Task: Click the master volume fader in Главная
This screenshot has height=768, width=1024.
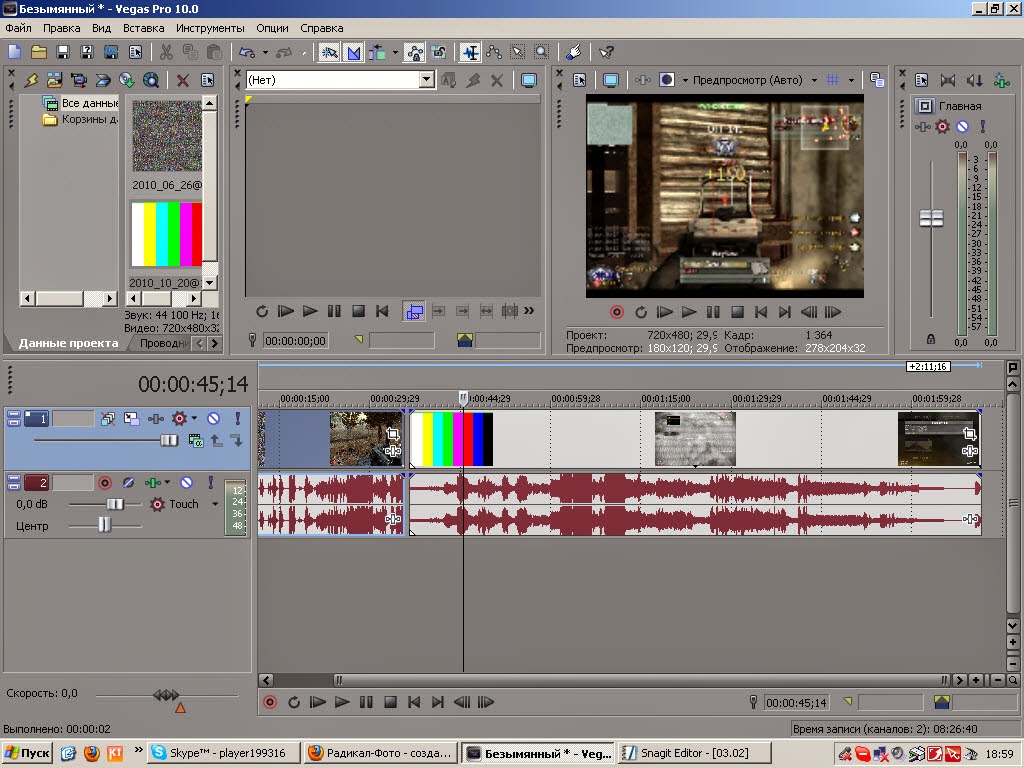Action: coord(931,218)
